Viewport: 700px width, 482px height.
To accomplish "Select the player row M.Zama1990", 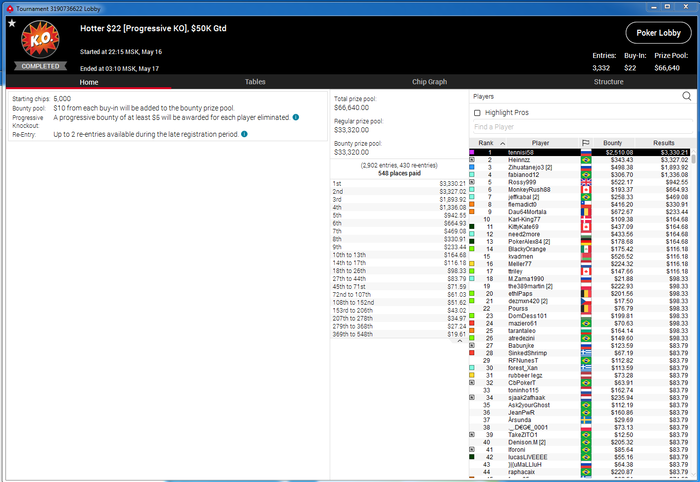I will click(579, 278).
